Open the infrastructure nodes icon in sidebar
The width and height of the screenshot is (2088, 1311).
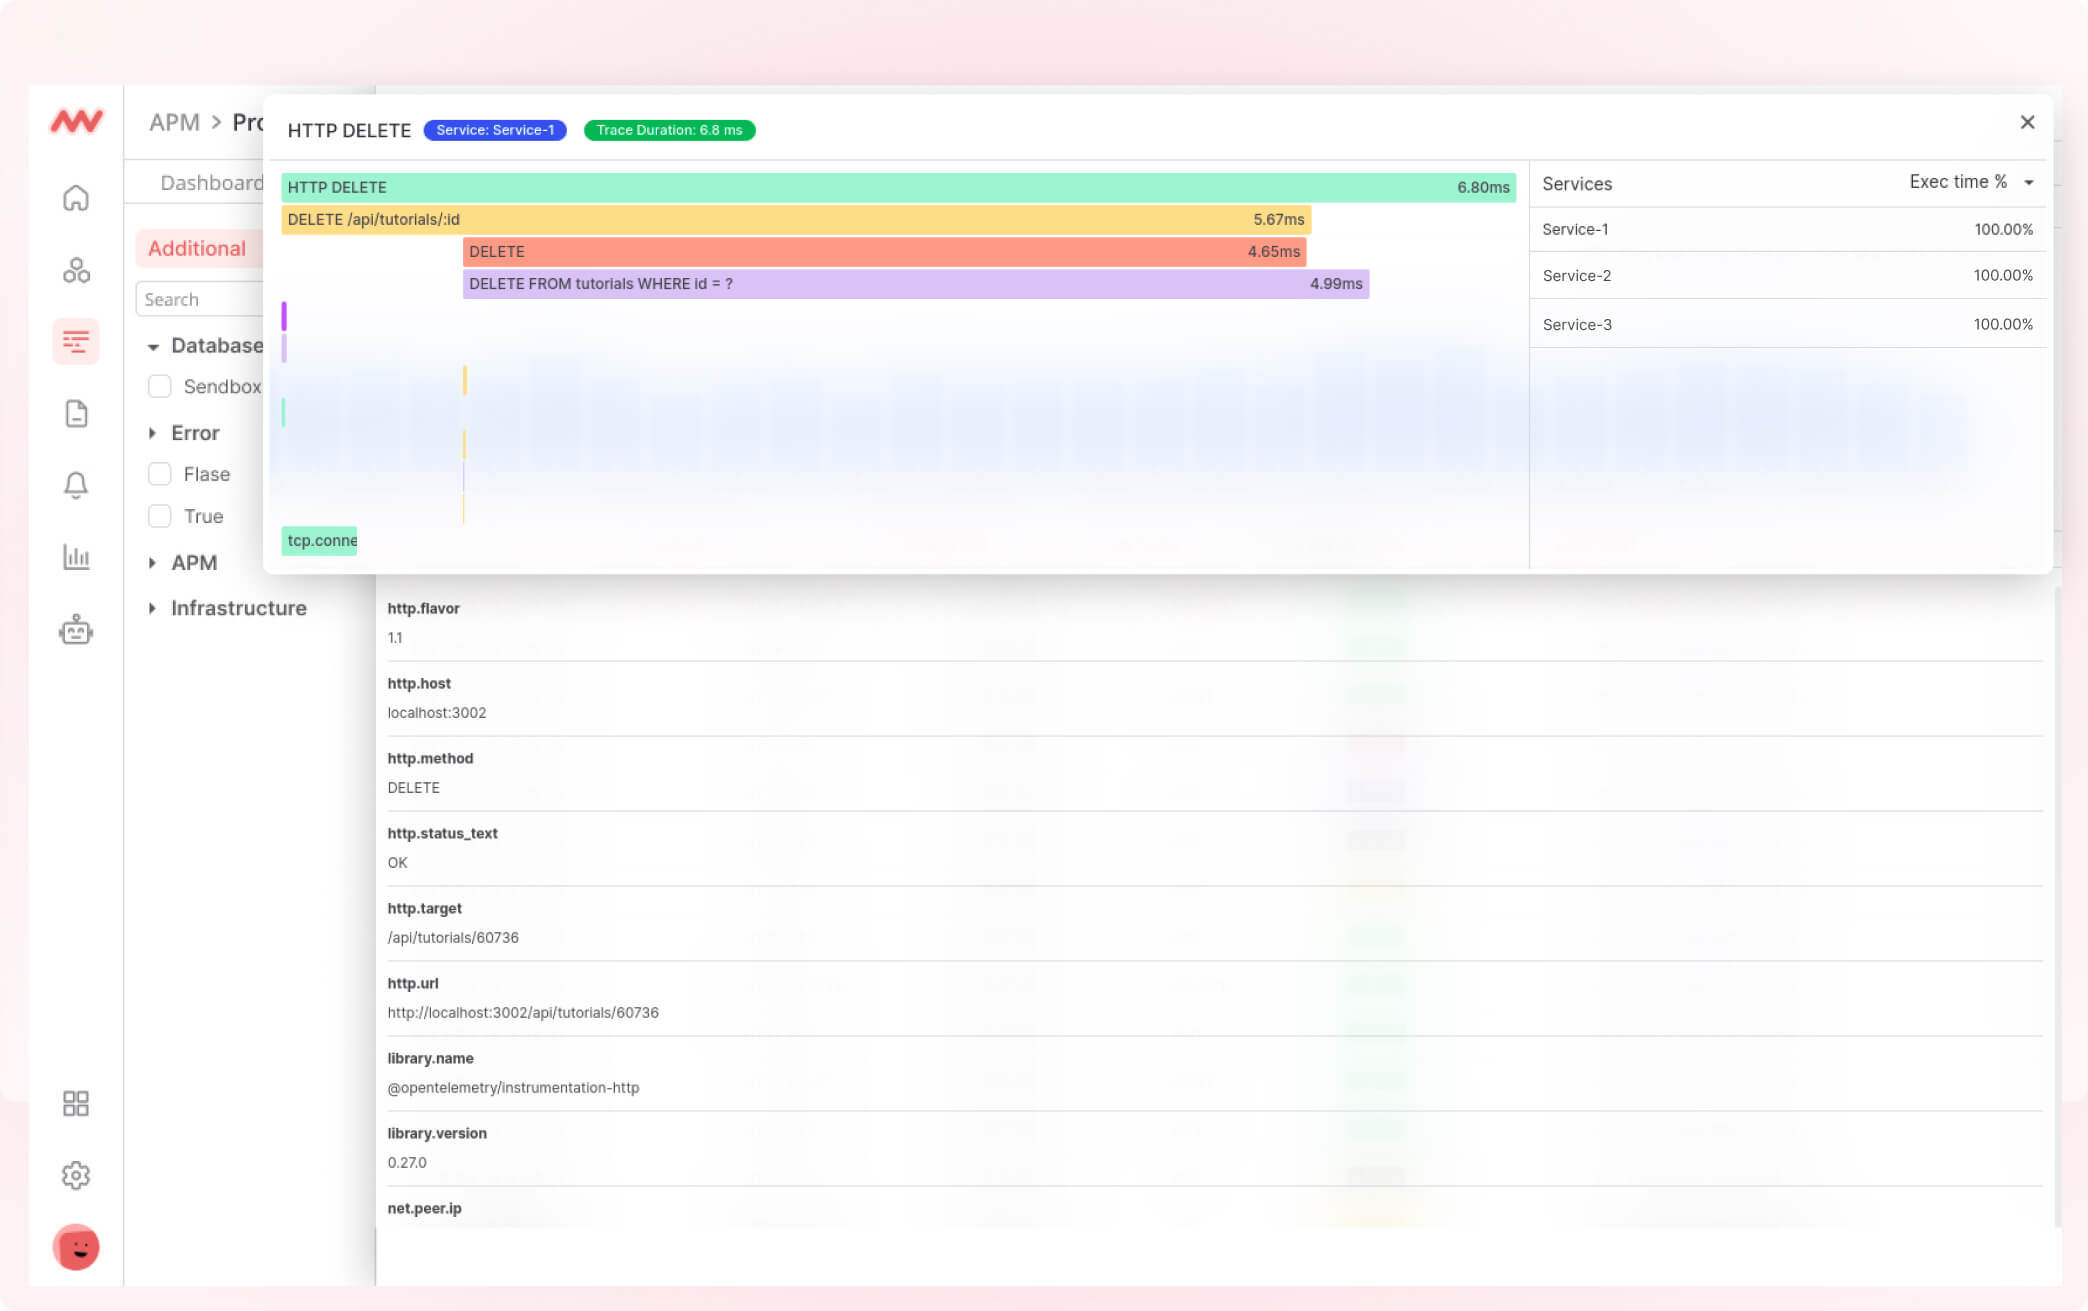pyautogui.click(x=76, y=270)
